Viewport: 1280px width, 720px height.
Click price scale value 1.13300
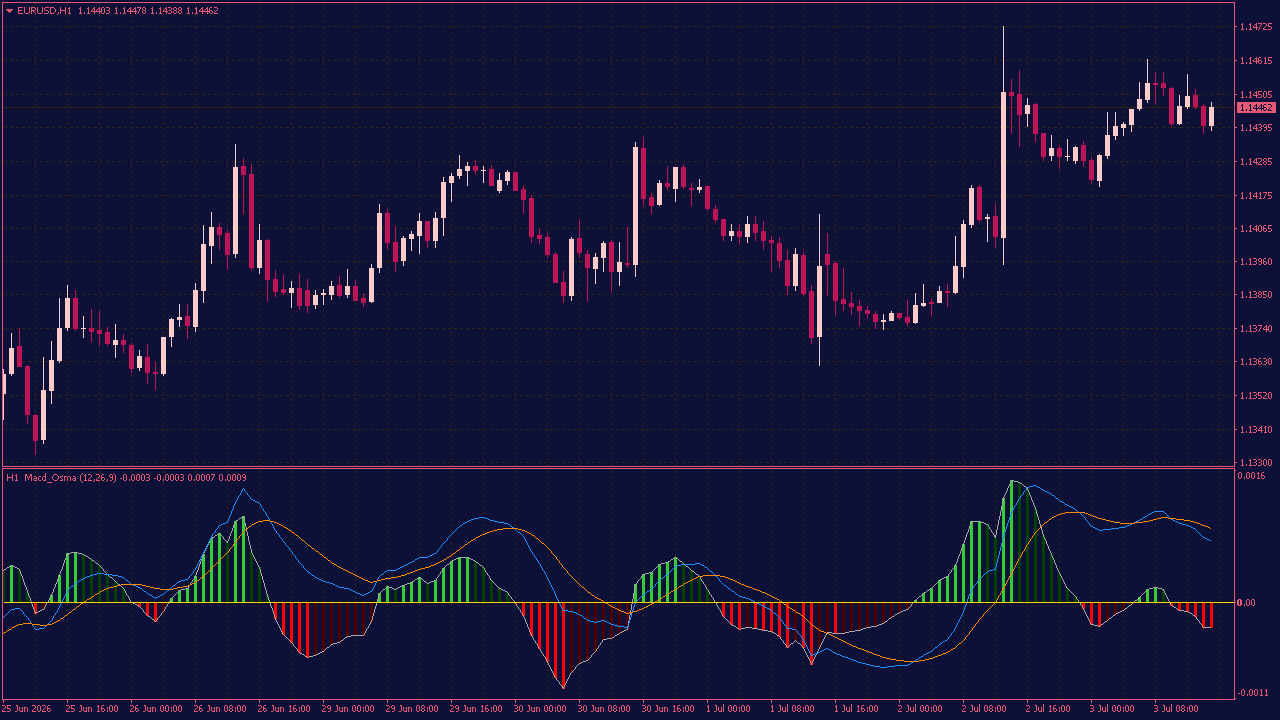(x=1255, y=463)
